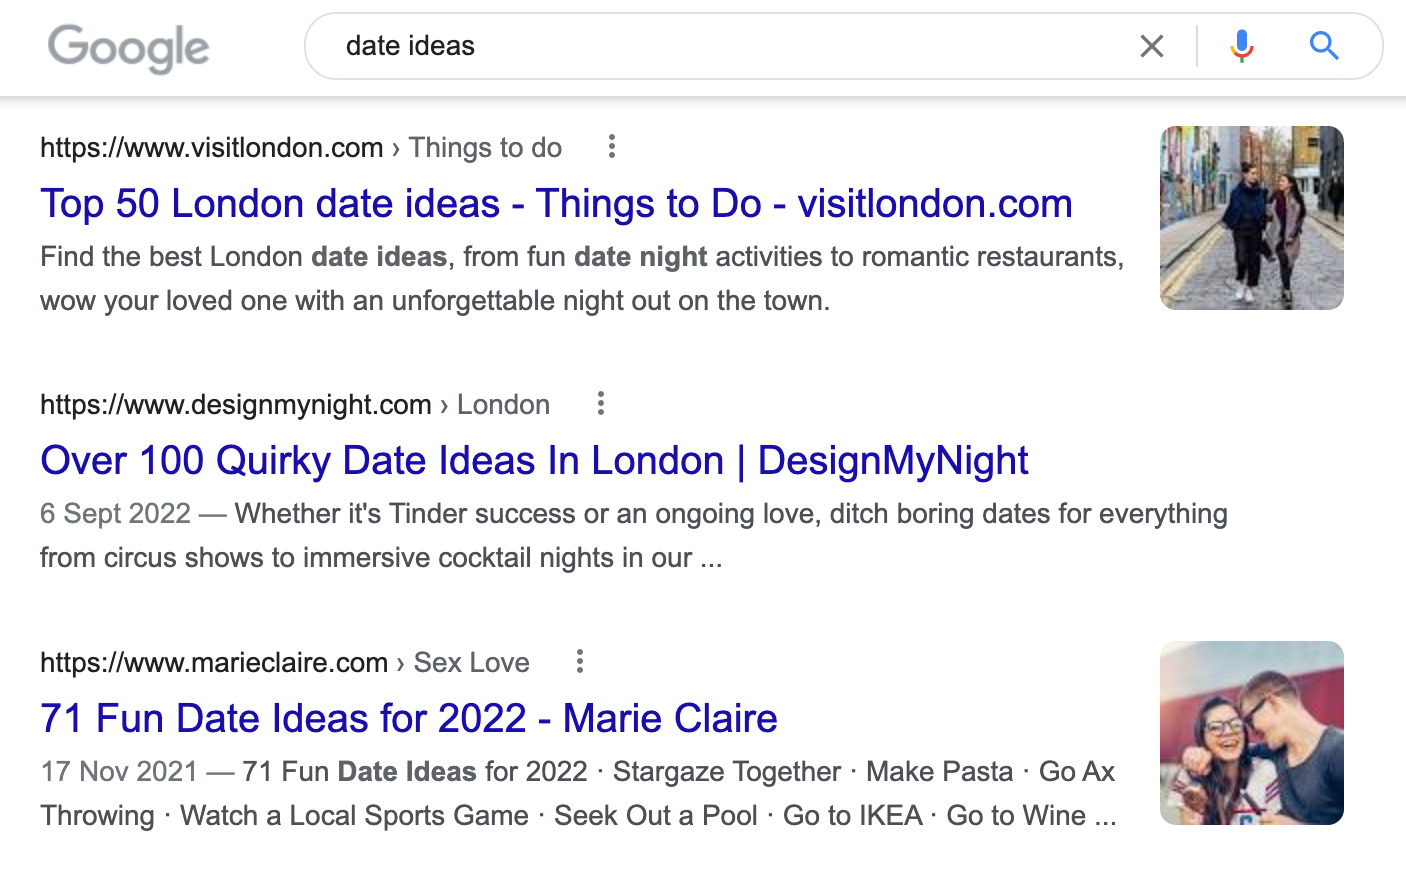Click the marieclaire.com breadcrumb URL
Screen dimensions: 1406x884
pos(214,662)
